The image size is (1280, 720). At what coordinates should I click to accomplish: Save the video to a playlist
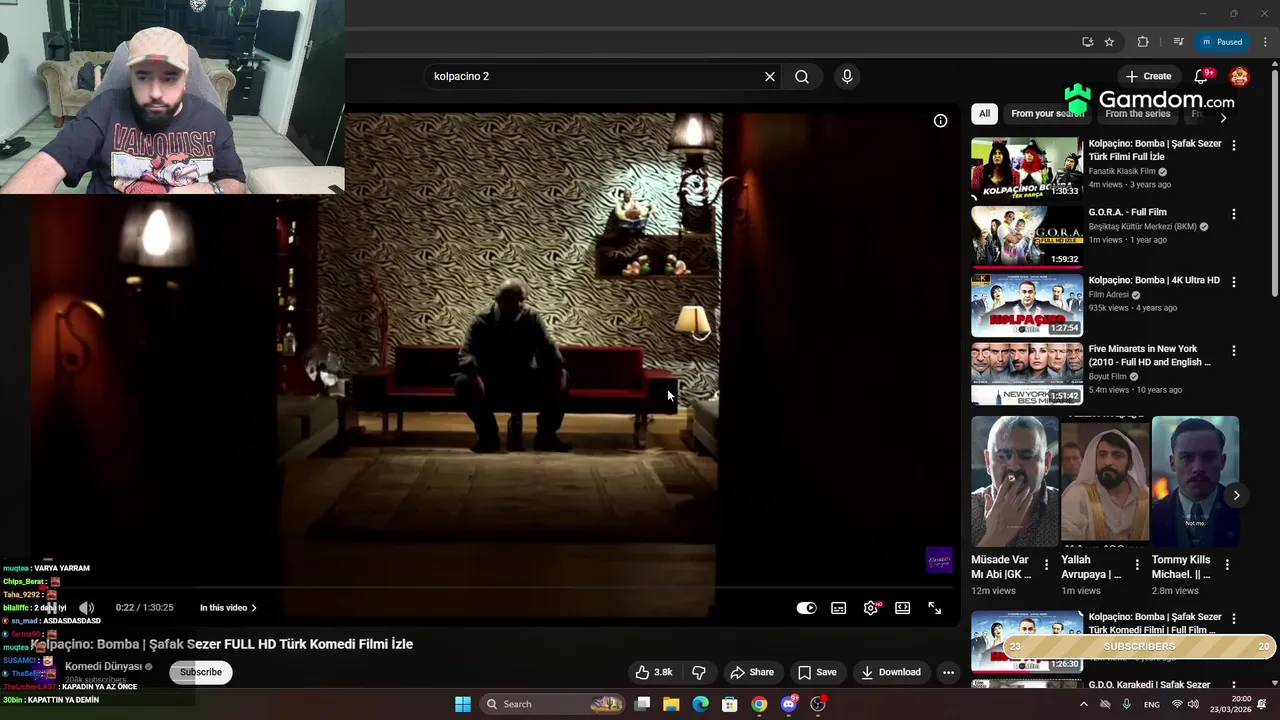(x=817, y=672)
